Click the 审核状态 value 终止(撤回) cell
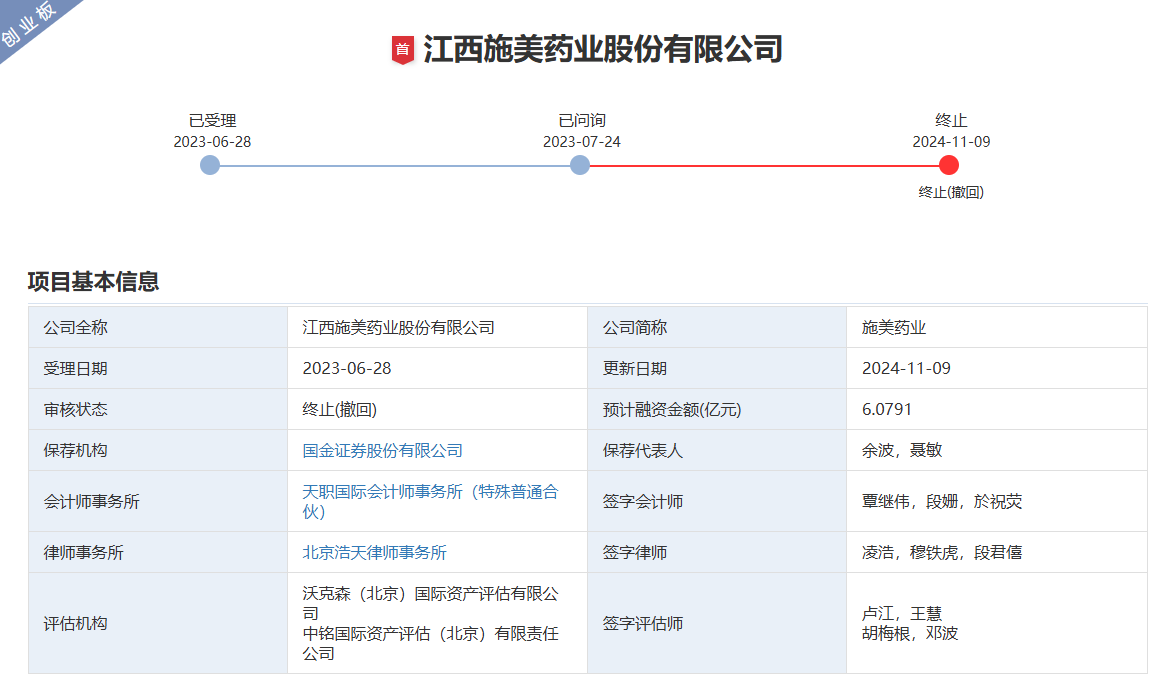The width and height of the screenshot is (1150, 677). pos(339,410)
